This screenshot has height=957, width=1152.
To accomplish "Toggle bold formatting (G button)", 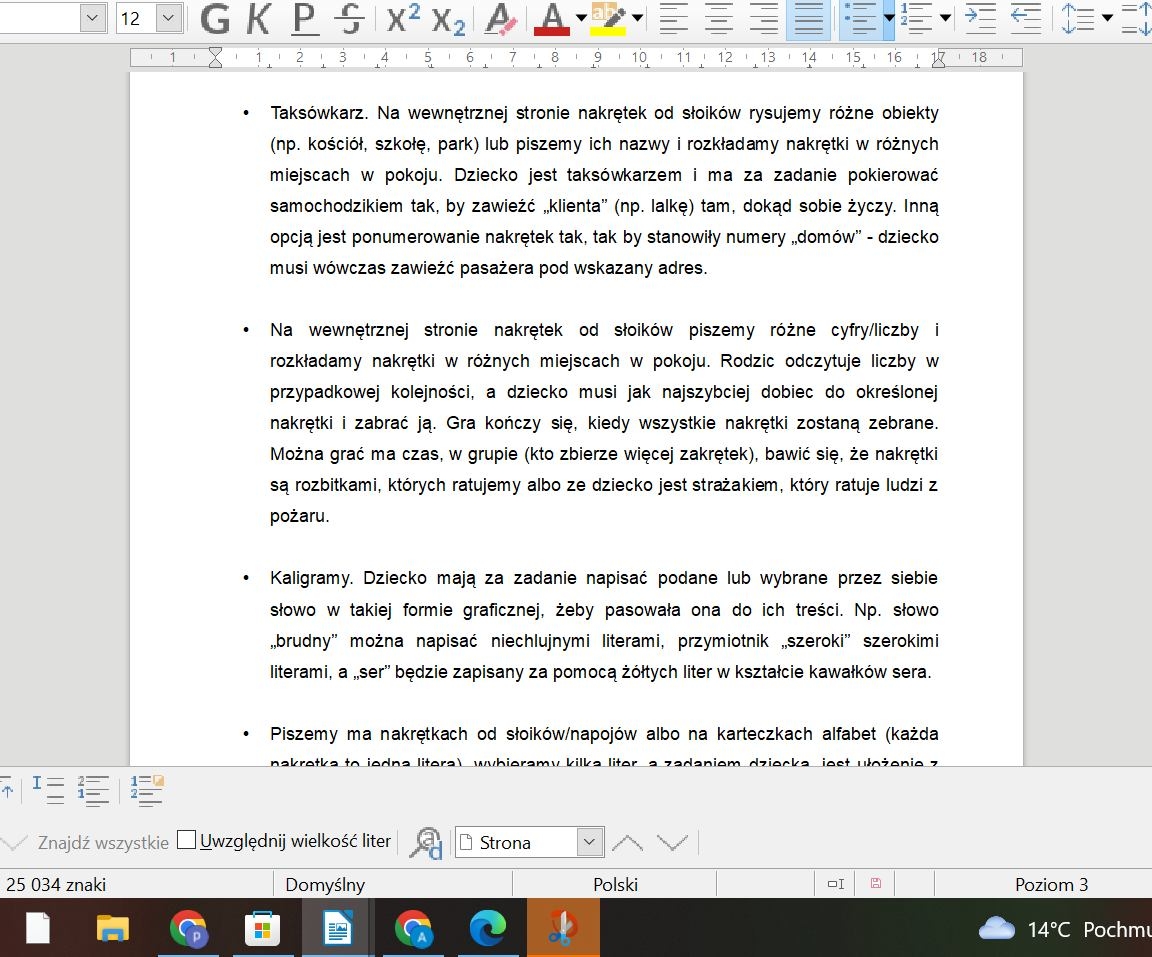I will tap(215, 18).
